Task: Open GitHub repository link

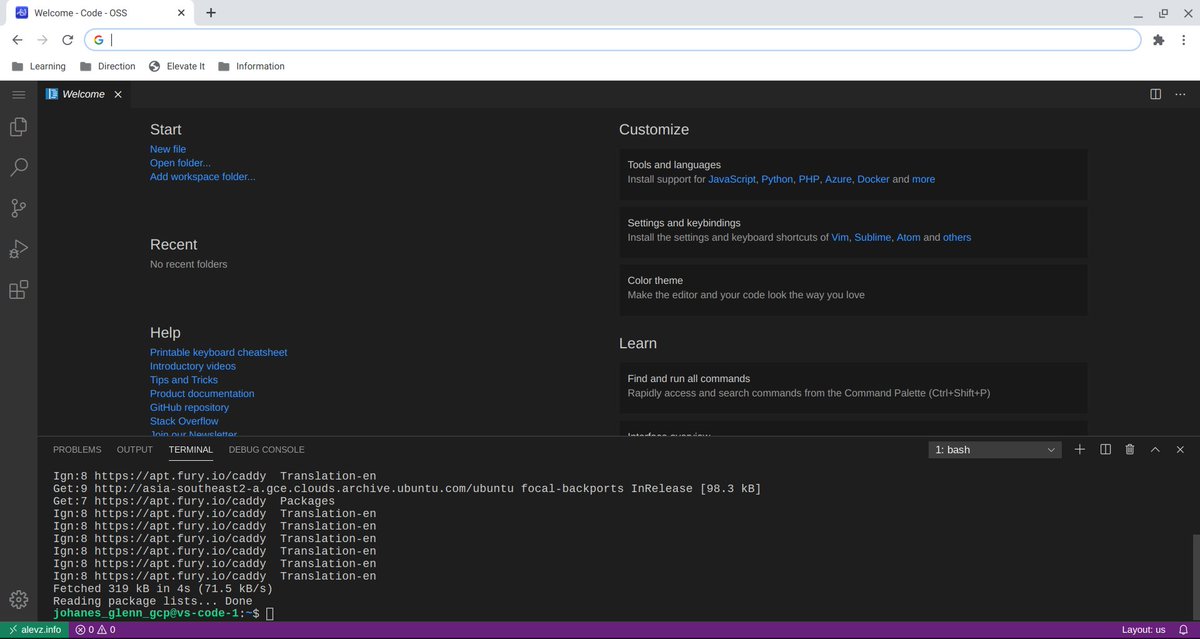Action: tap(189, 408)
